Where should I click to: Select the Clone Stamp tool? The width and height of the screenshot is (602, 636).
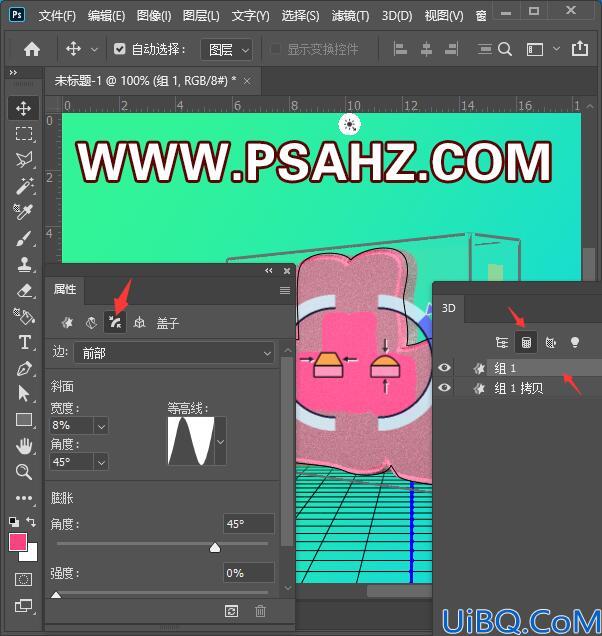point(24,264)
